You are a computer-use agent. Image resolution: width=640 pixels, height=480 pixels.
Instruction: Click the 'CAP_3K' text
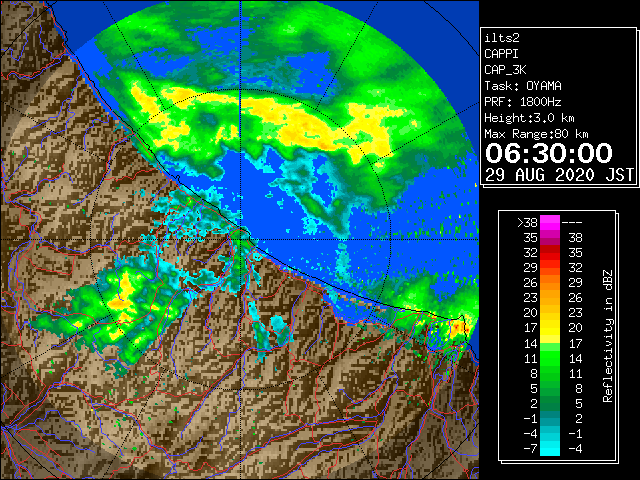point(505,70)
